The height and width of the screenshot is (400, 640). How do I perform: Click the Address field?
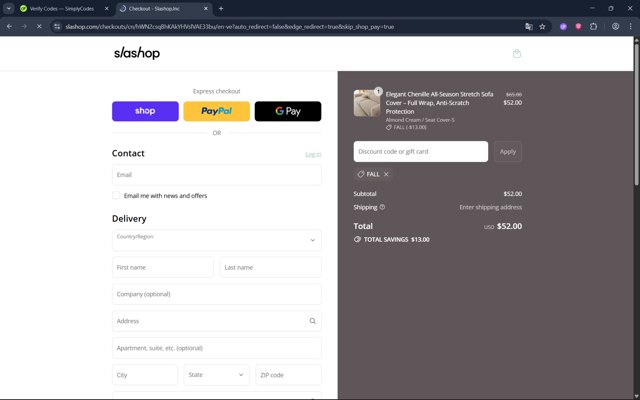coord(217,321)
